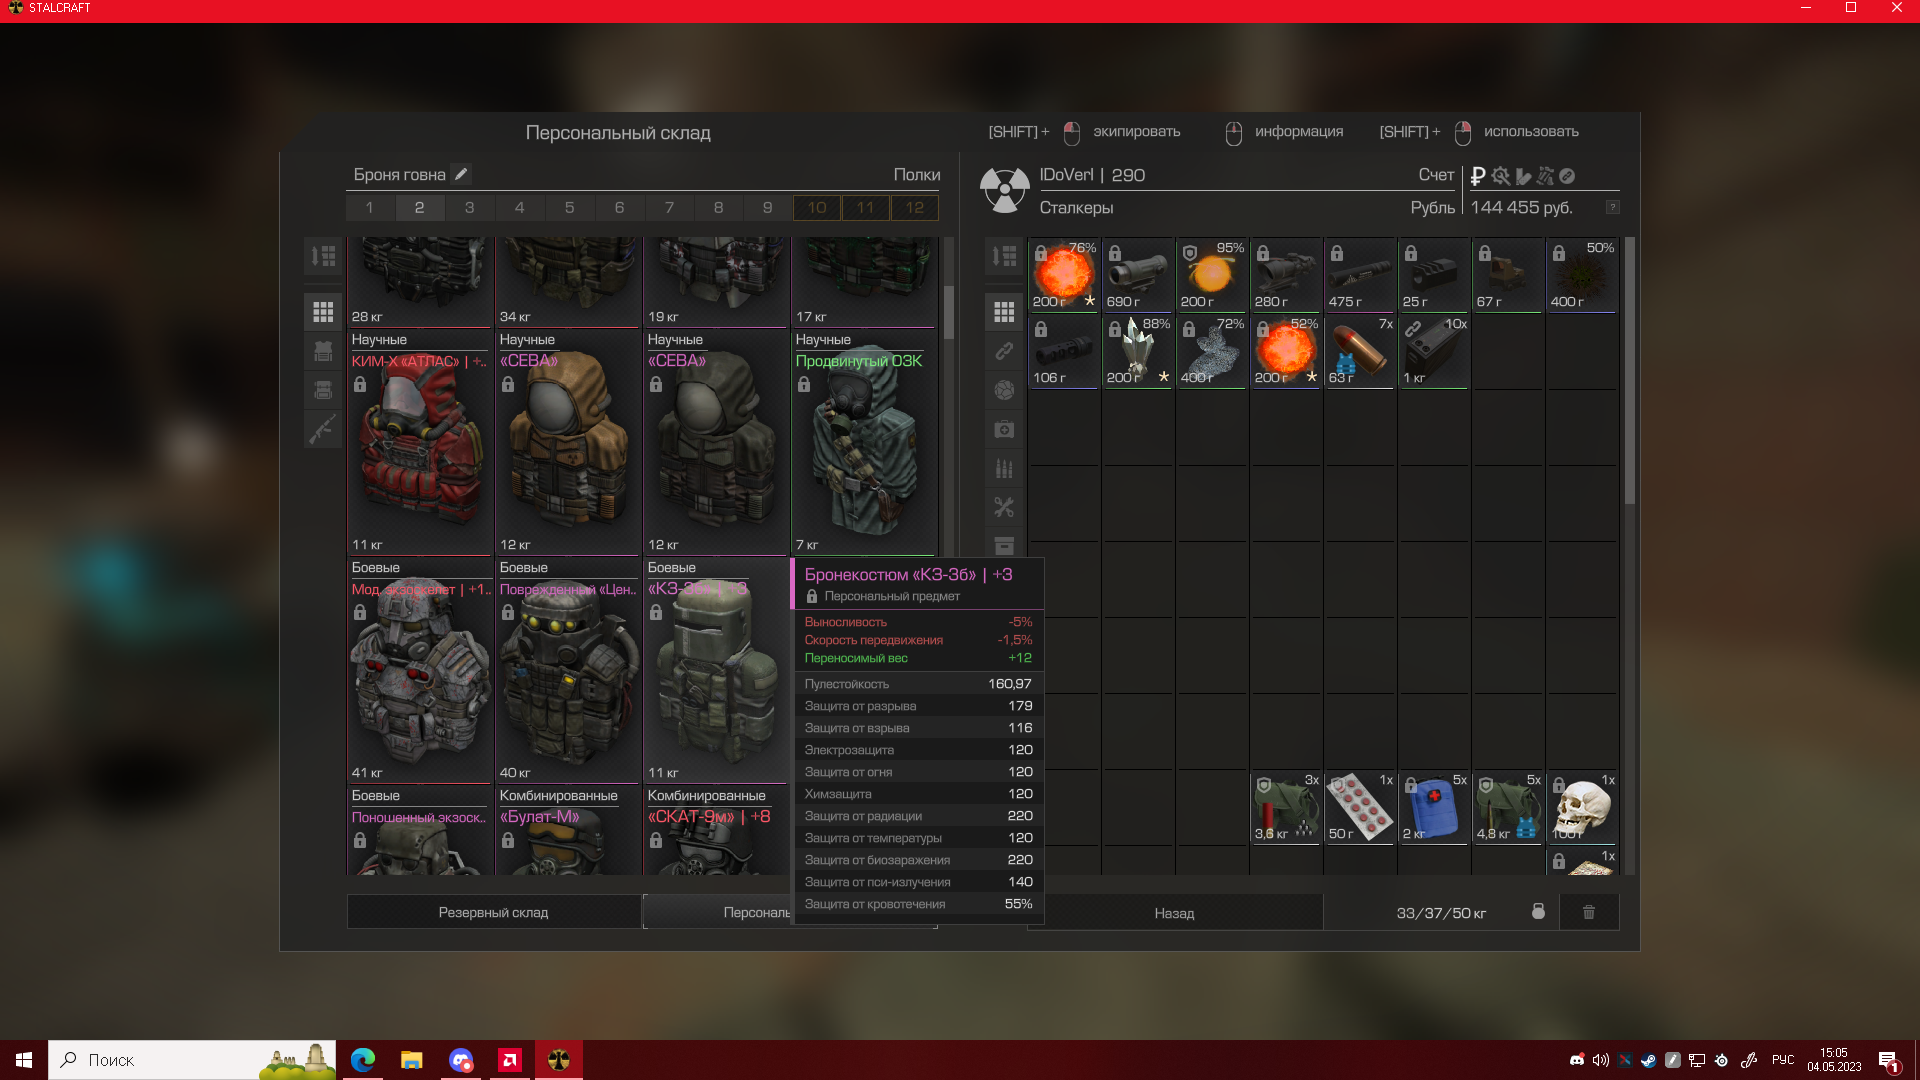This screenshot has width=1920, height=1080.
Task: Filter the inventory by medicine kit icon
Action: [x=1004, y=429]
